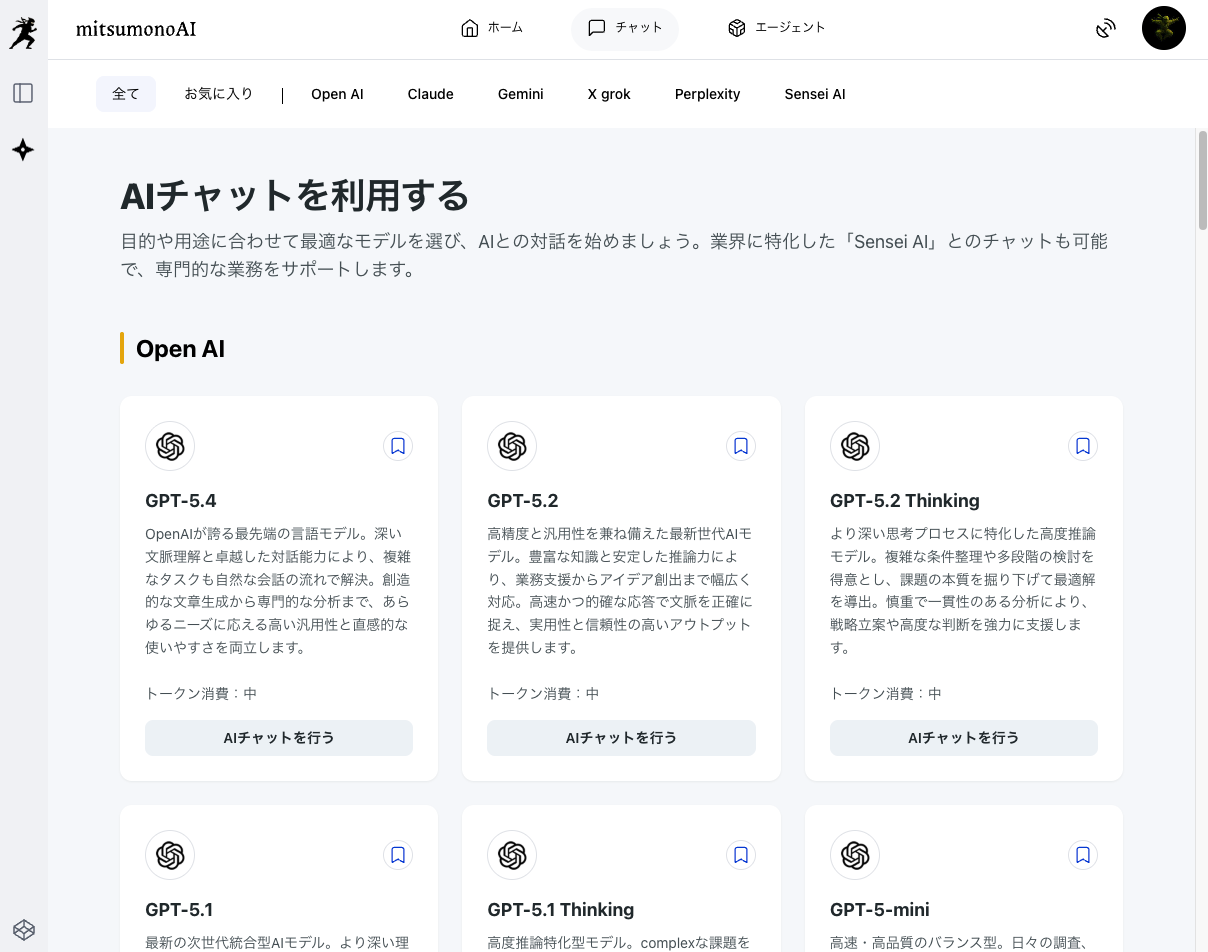Click the GPT-5.4 OpenAI logo
Screen dimensions: 1208x952
[170, 446]
